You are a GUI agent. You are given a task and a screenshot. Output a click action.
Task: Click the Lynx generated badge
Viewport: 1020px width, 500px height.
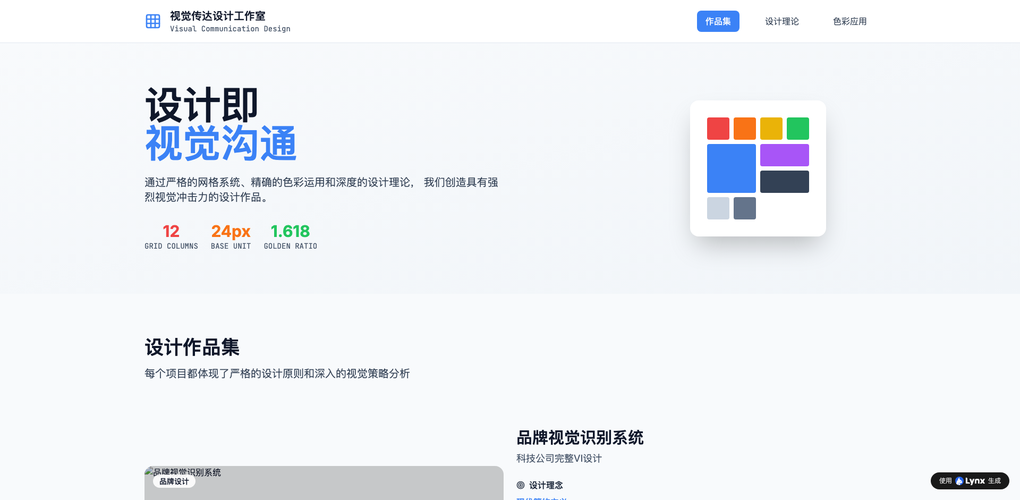pyautogui.click(x=970, y=480)
